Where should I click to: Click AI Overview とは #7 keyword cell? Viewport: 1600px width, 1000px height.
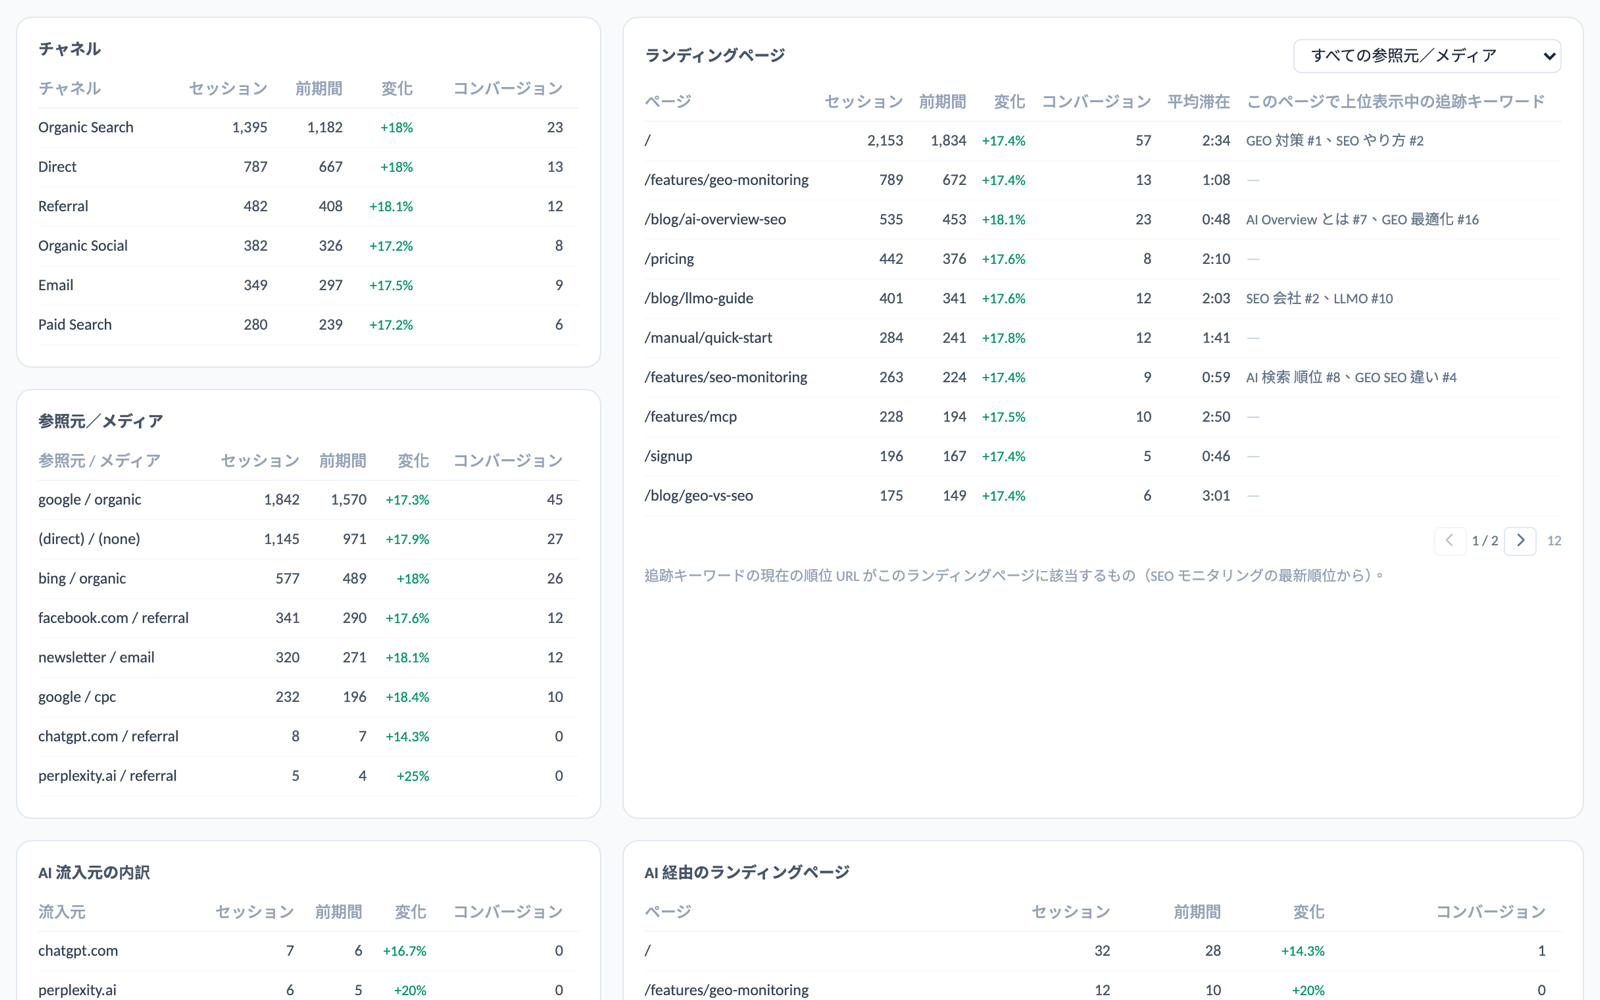tap(1362, 220)
